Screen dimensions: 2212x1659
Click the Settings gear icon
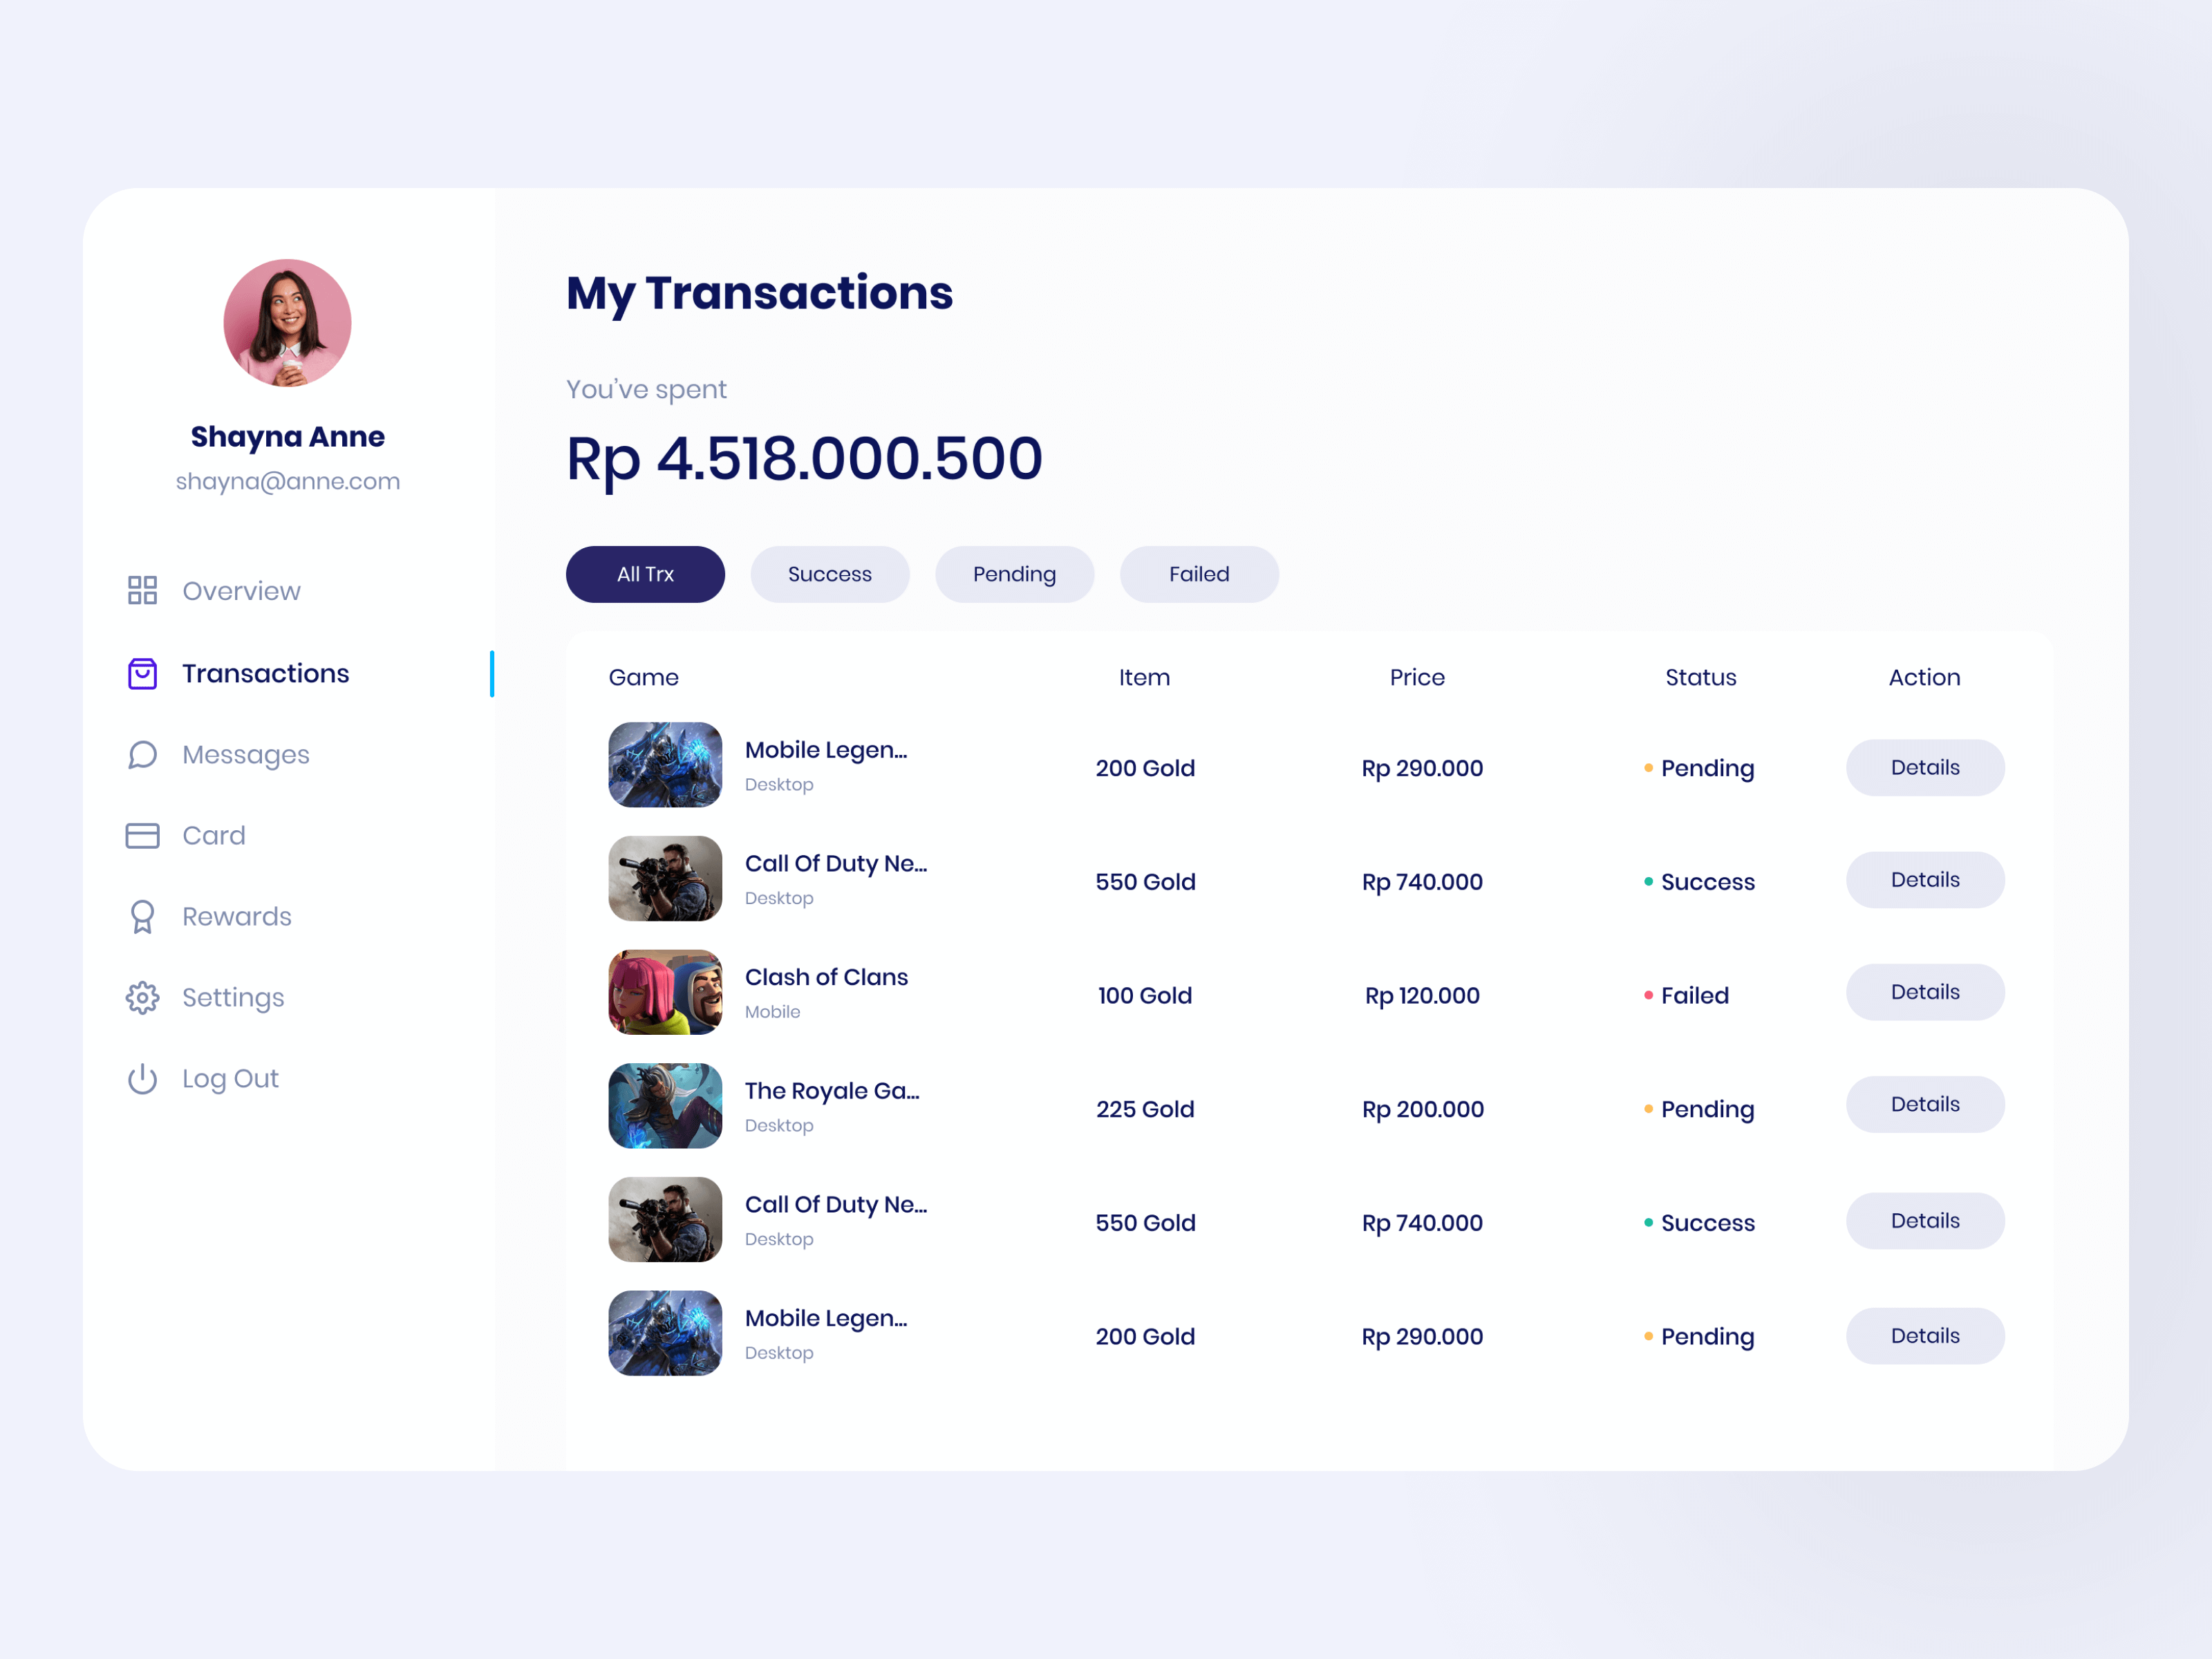point(142,997)
